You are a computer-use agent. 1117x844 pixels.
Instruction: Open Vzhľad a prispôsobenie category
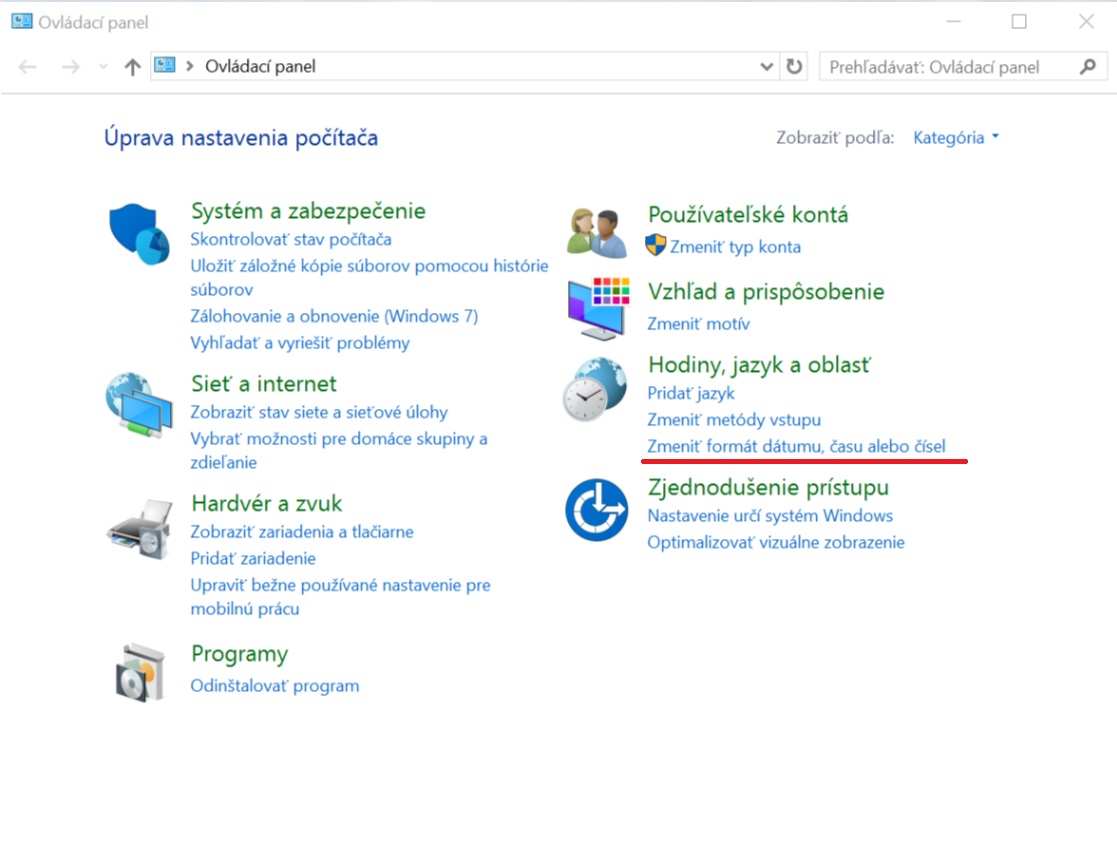766,292
